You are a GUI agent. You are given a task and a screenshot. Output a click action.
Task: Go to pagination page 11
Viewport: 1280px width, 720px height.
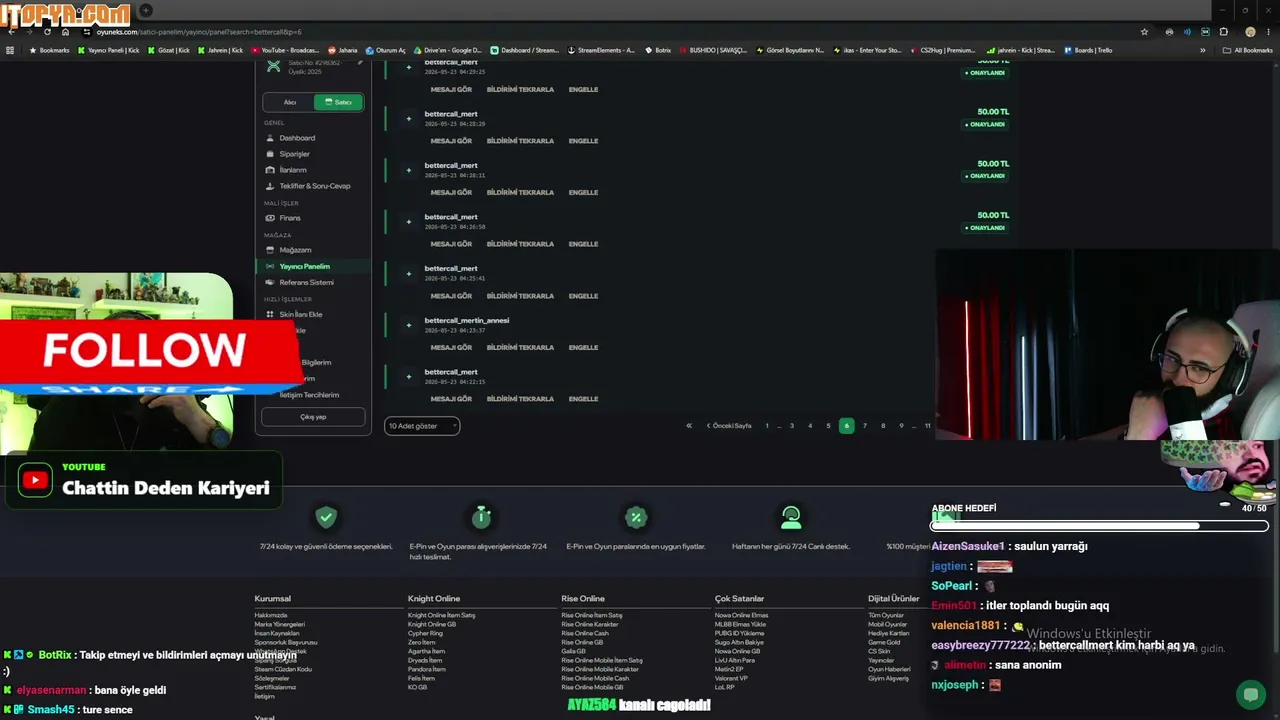tap(927, 426)
